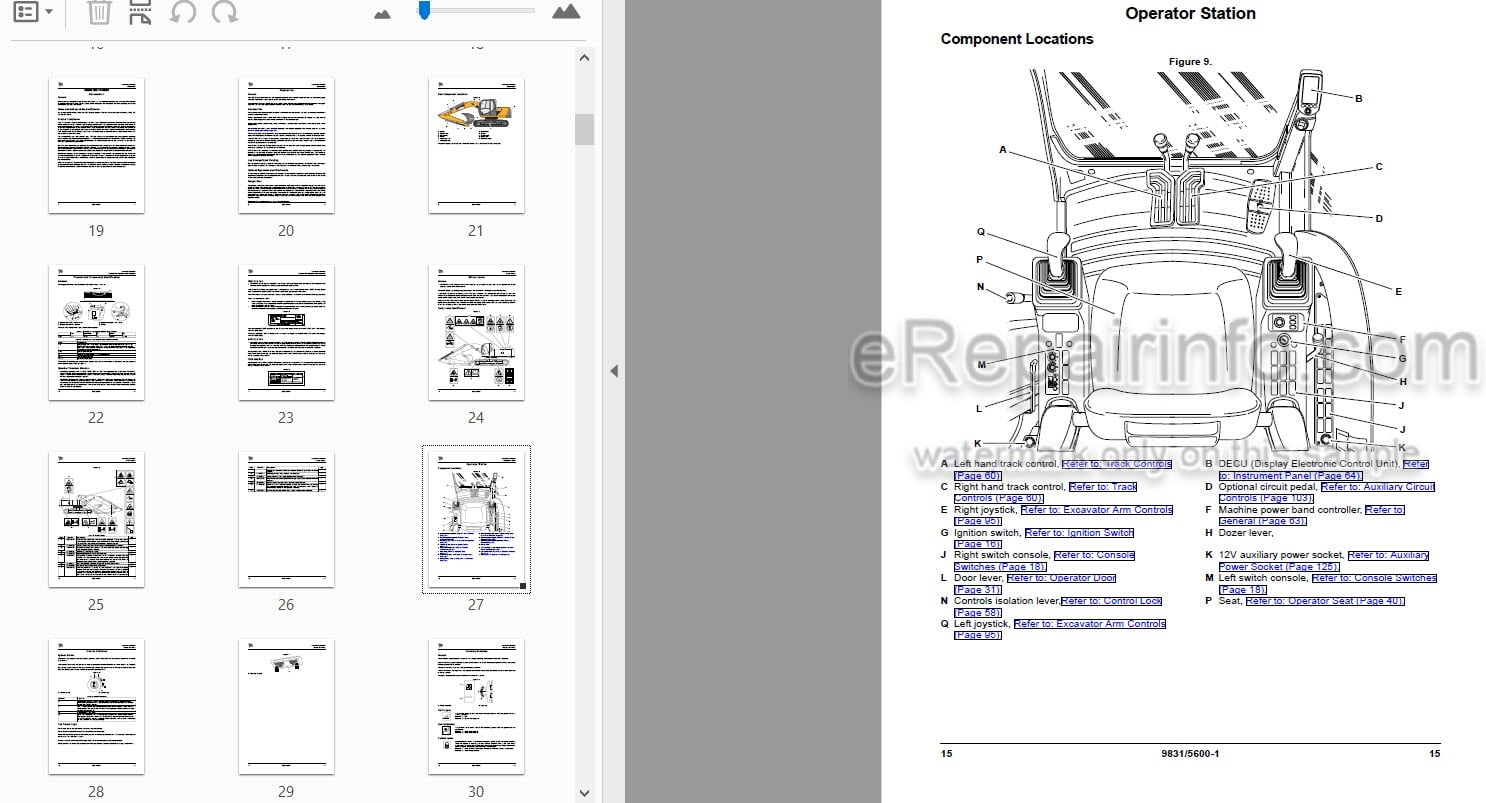Follow the Right hand track control reference link
This screenshot has width=1486, height=803.
point(1103,487)
